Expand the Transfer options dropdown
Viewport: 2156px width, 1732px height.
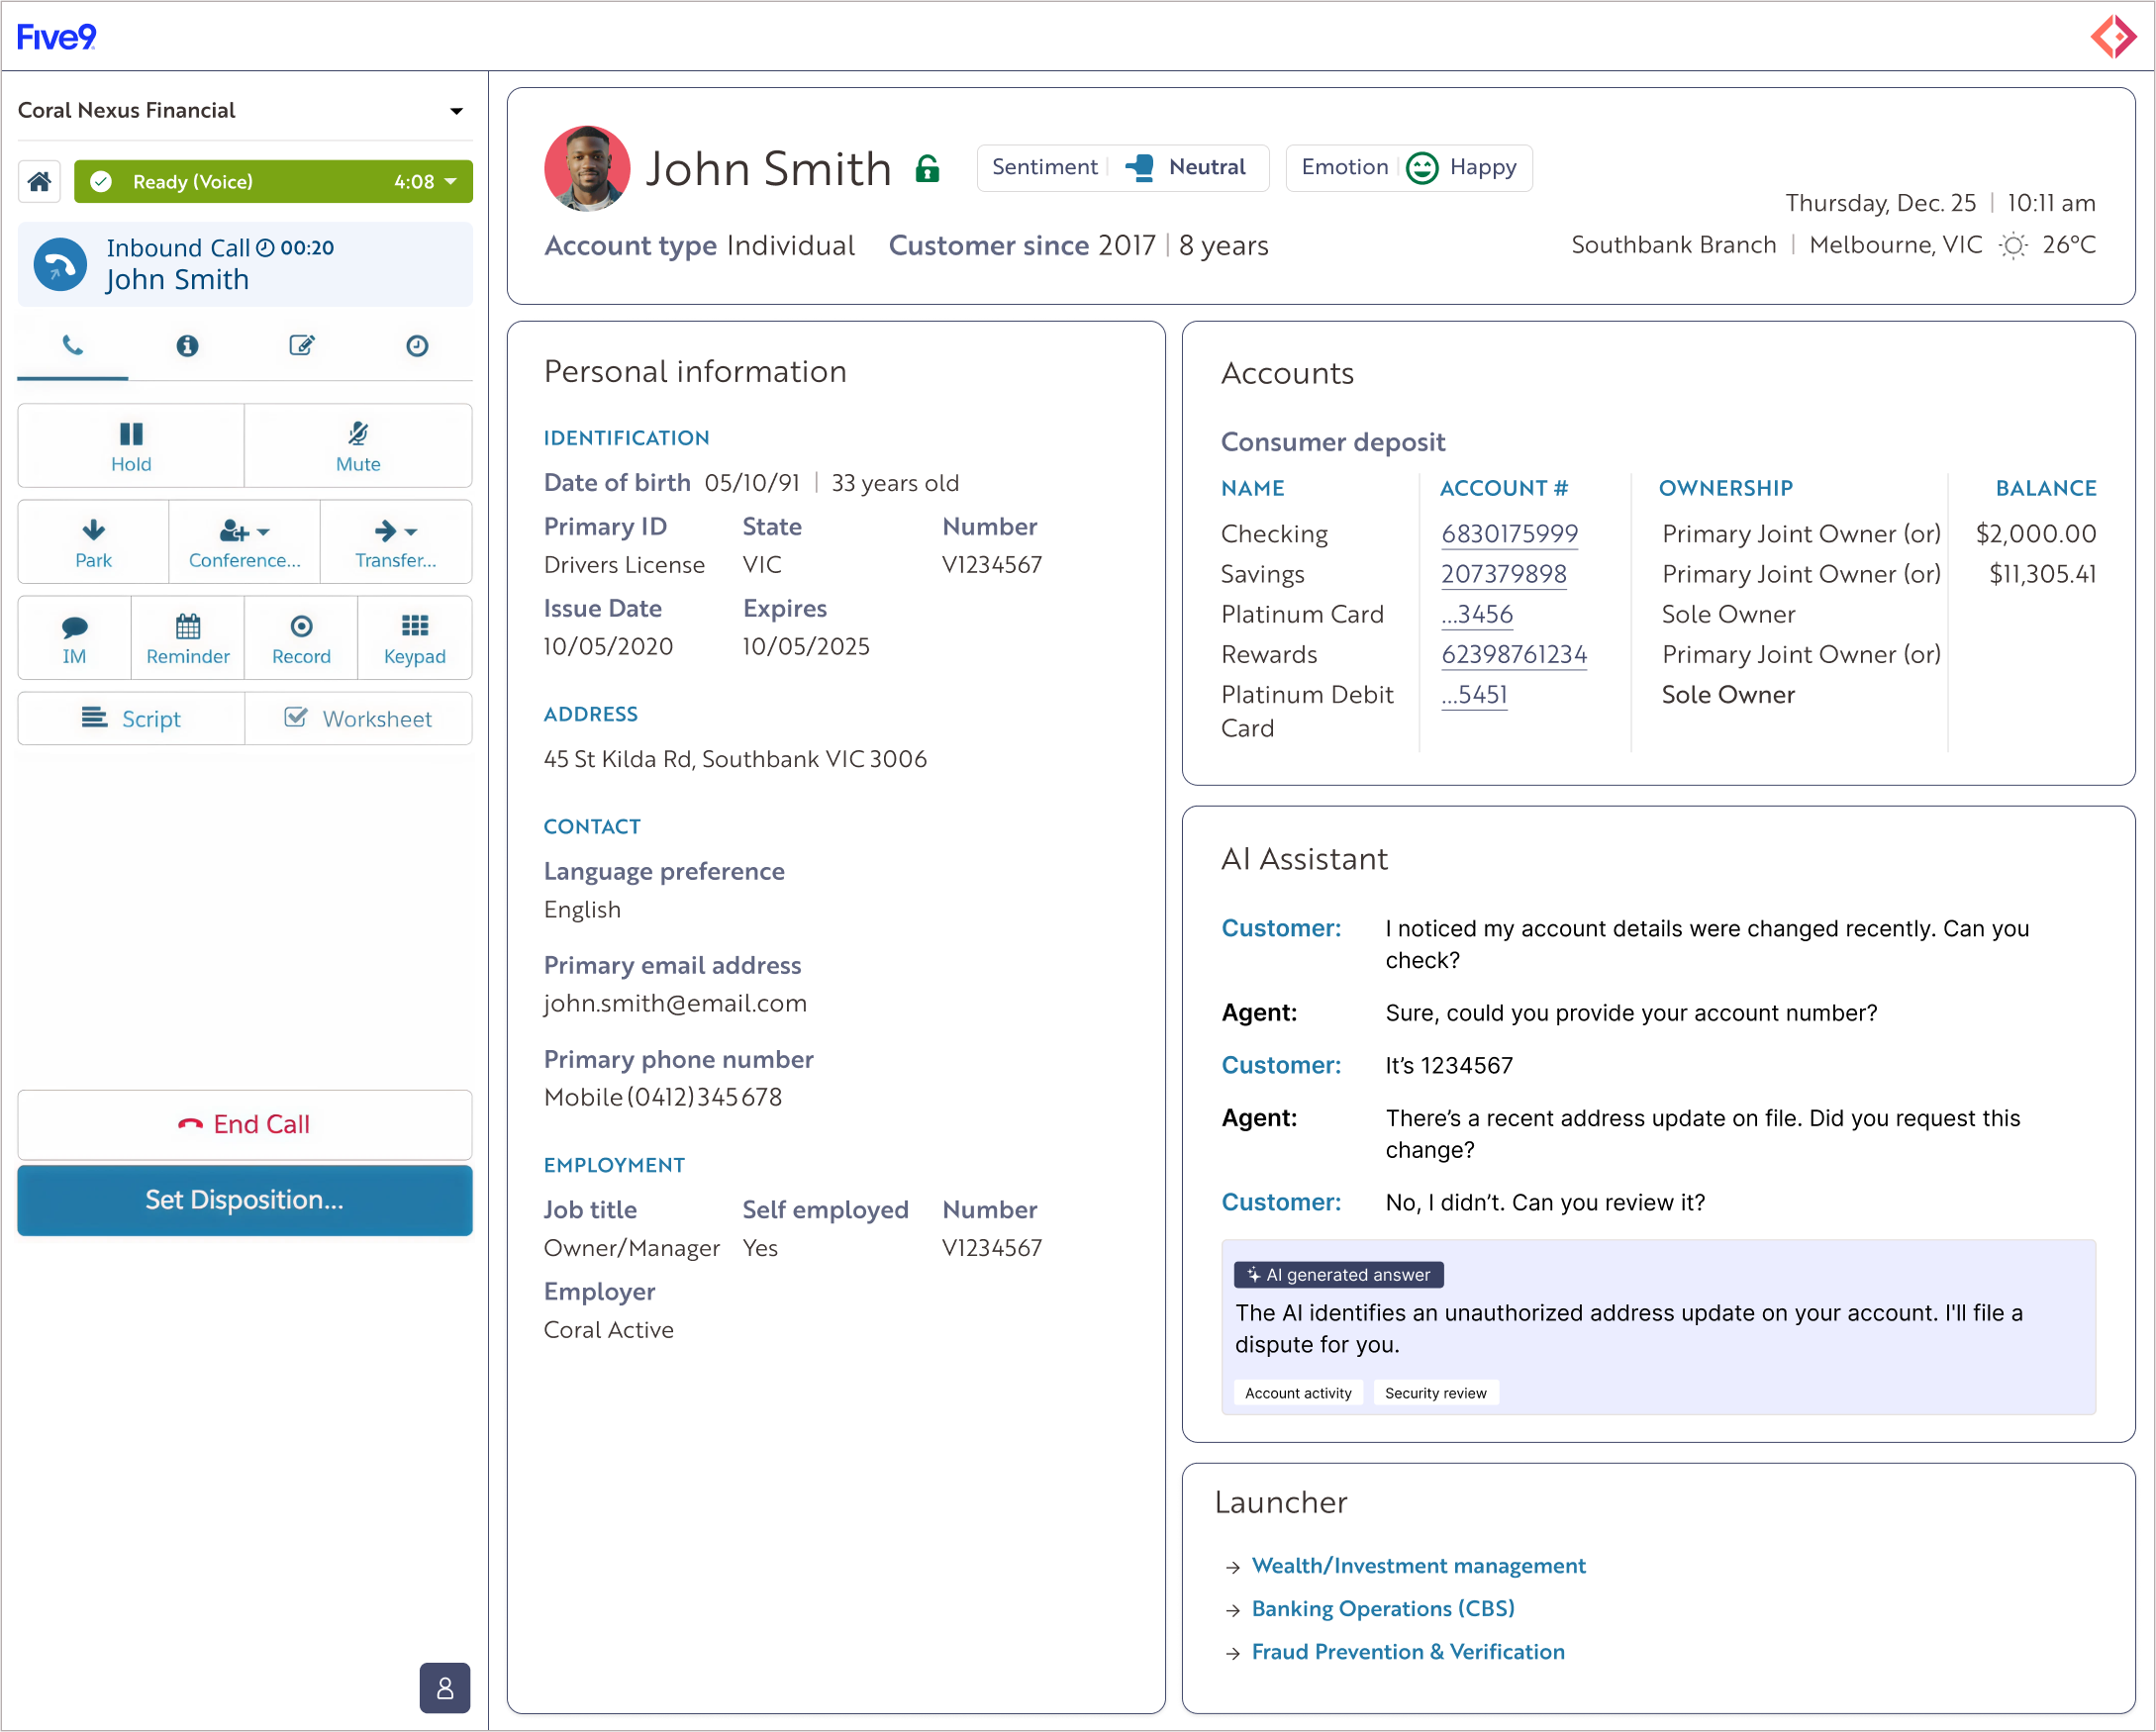tap(396, 542)
